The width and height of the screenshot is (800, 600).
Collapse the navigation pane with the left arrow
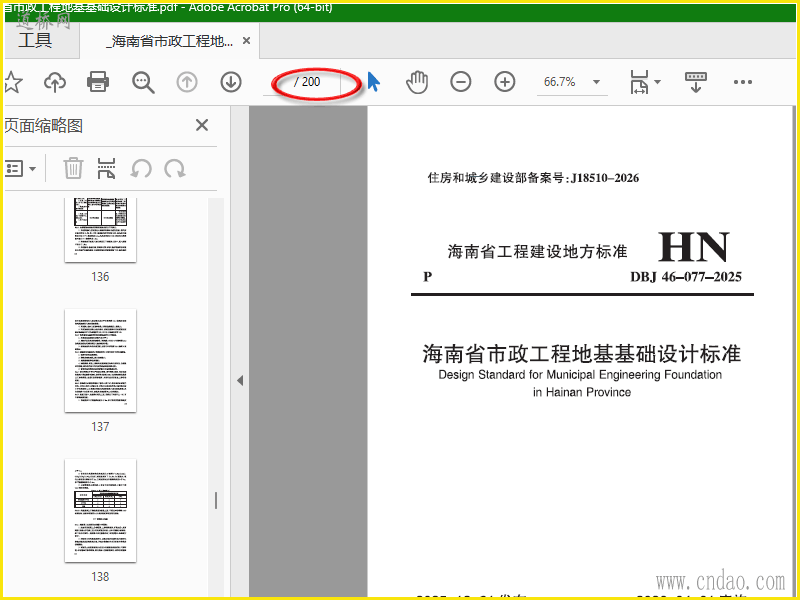click(x=240, y=381)
